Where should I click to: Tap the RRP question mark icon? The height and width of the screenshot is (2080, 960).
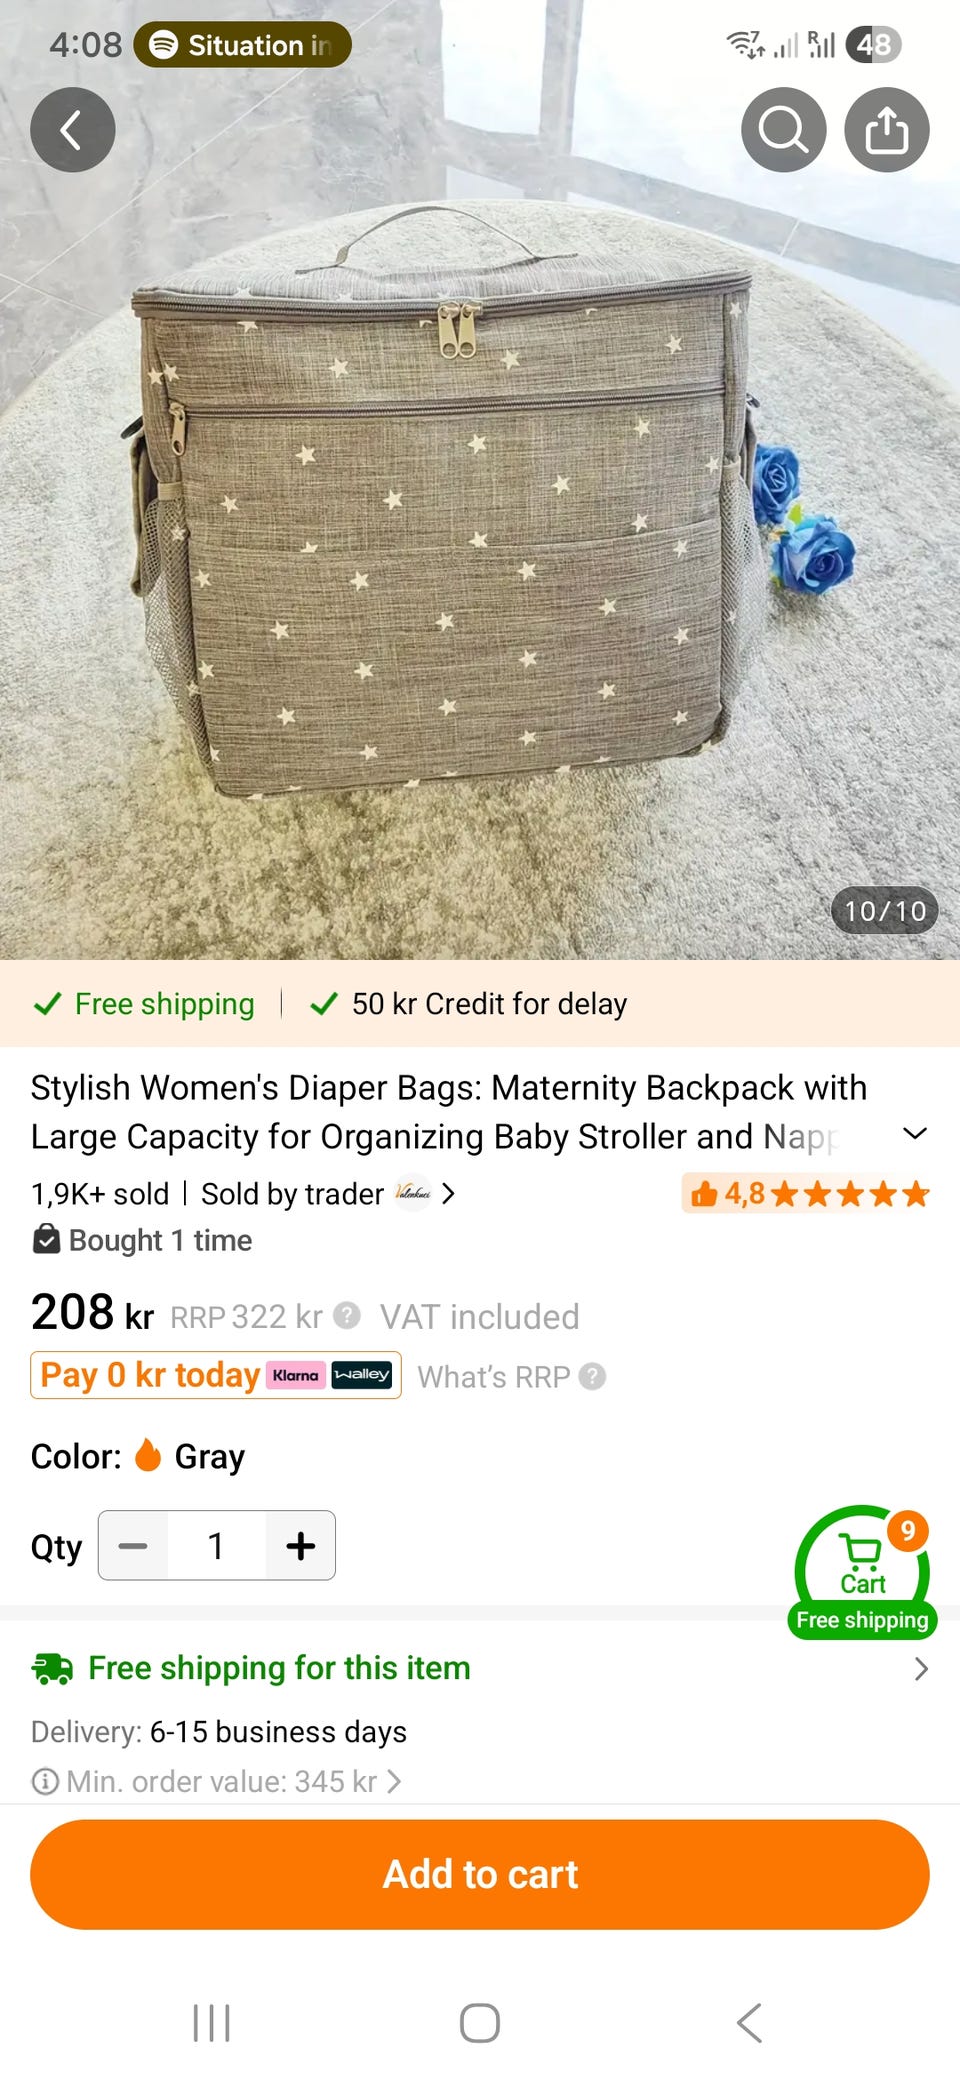pos(346,1315)
